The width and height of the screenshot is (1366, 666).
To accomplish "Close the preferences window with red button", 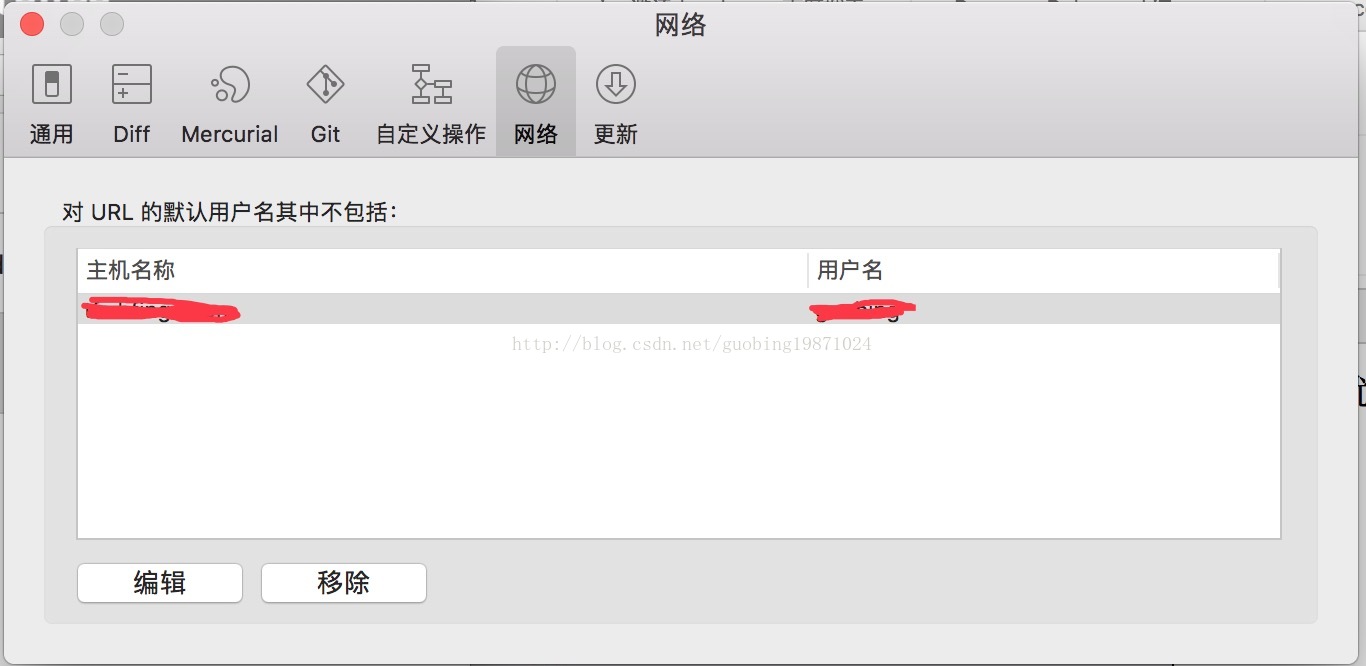I will (x=32, y=23).
